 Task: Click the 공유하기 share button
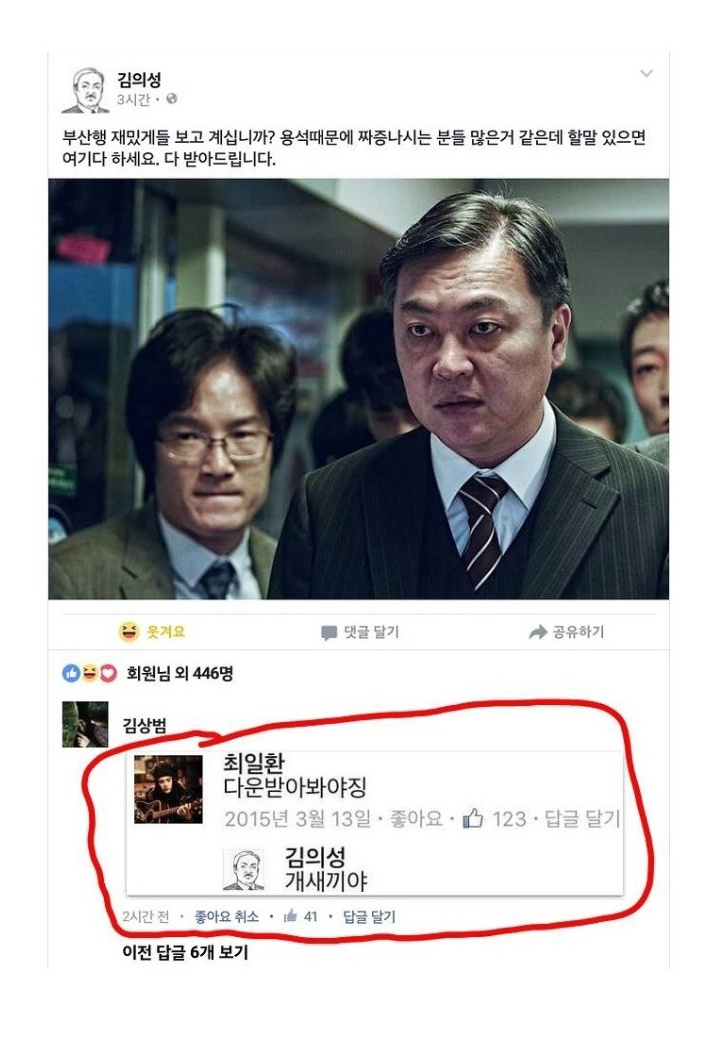[567, 632]
